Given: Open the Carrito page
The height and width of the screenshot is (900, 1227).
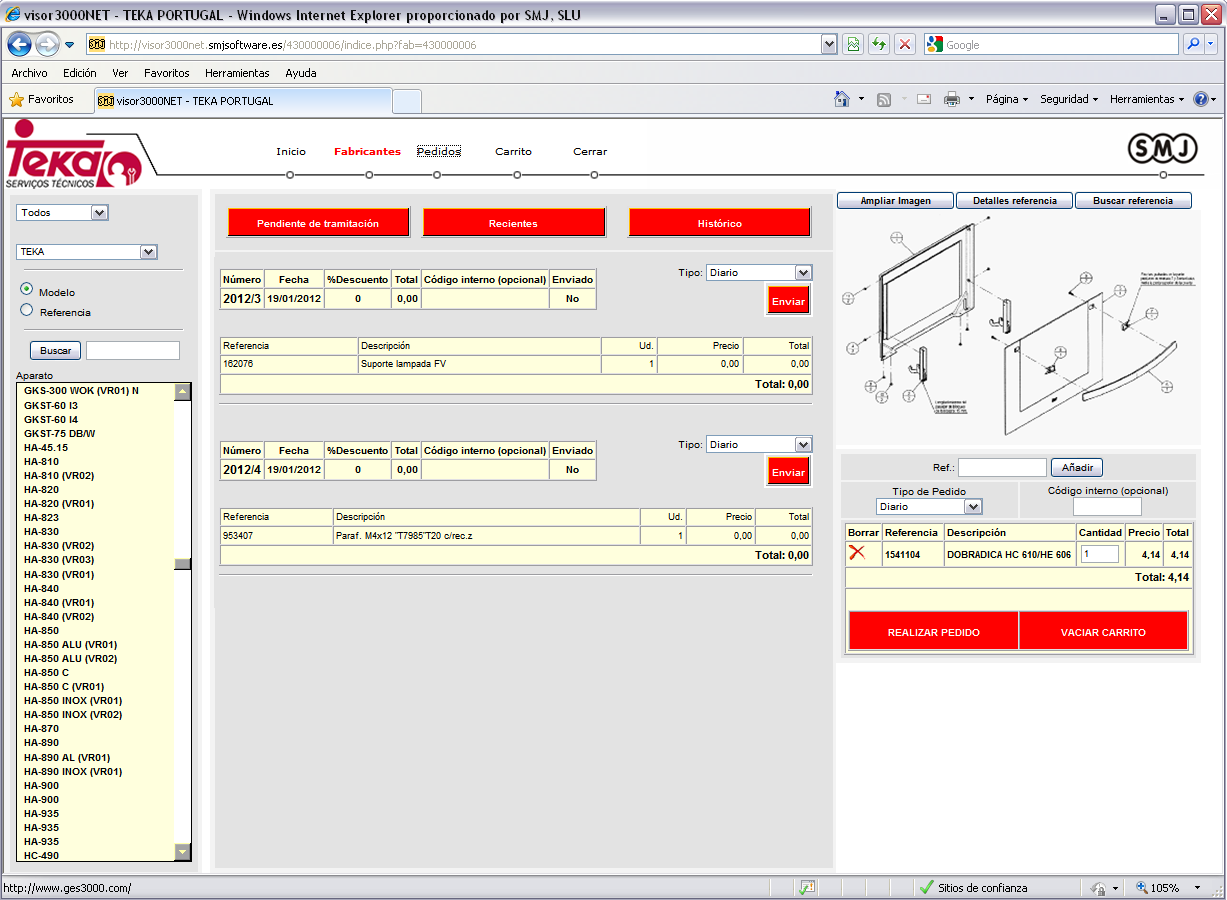Looking at the screenshot, I should [514, 152].
